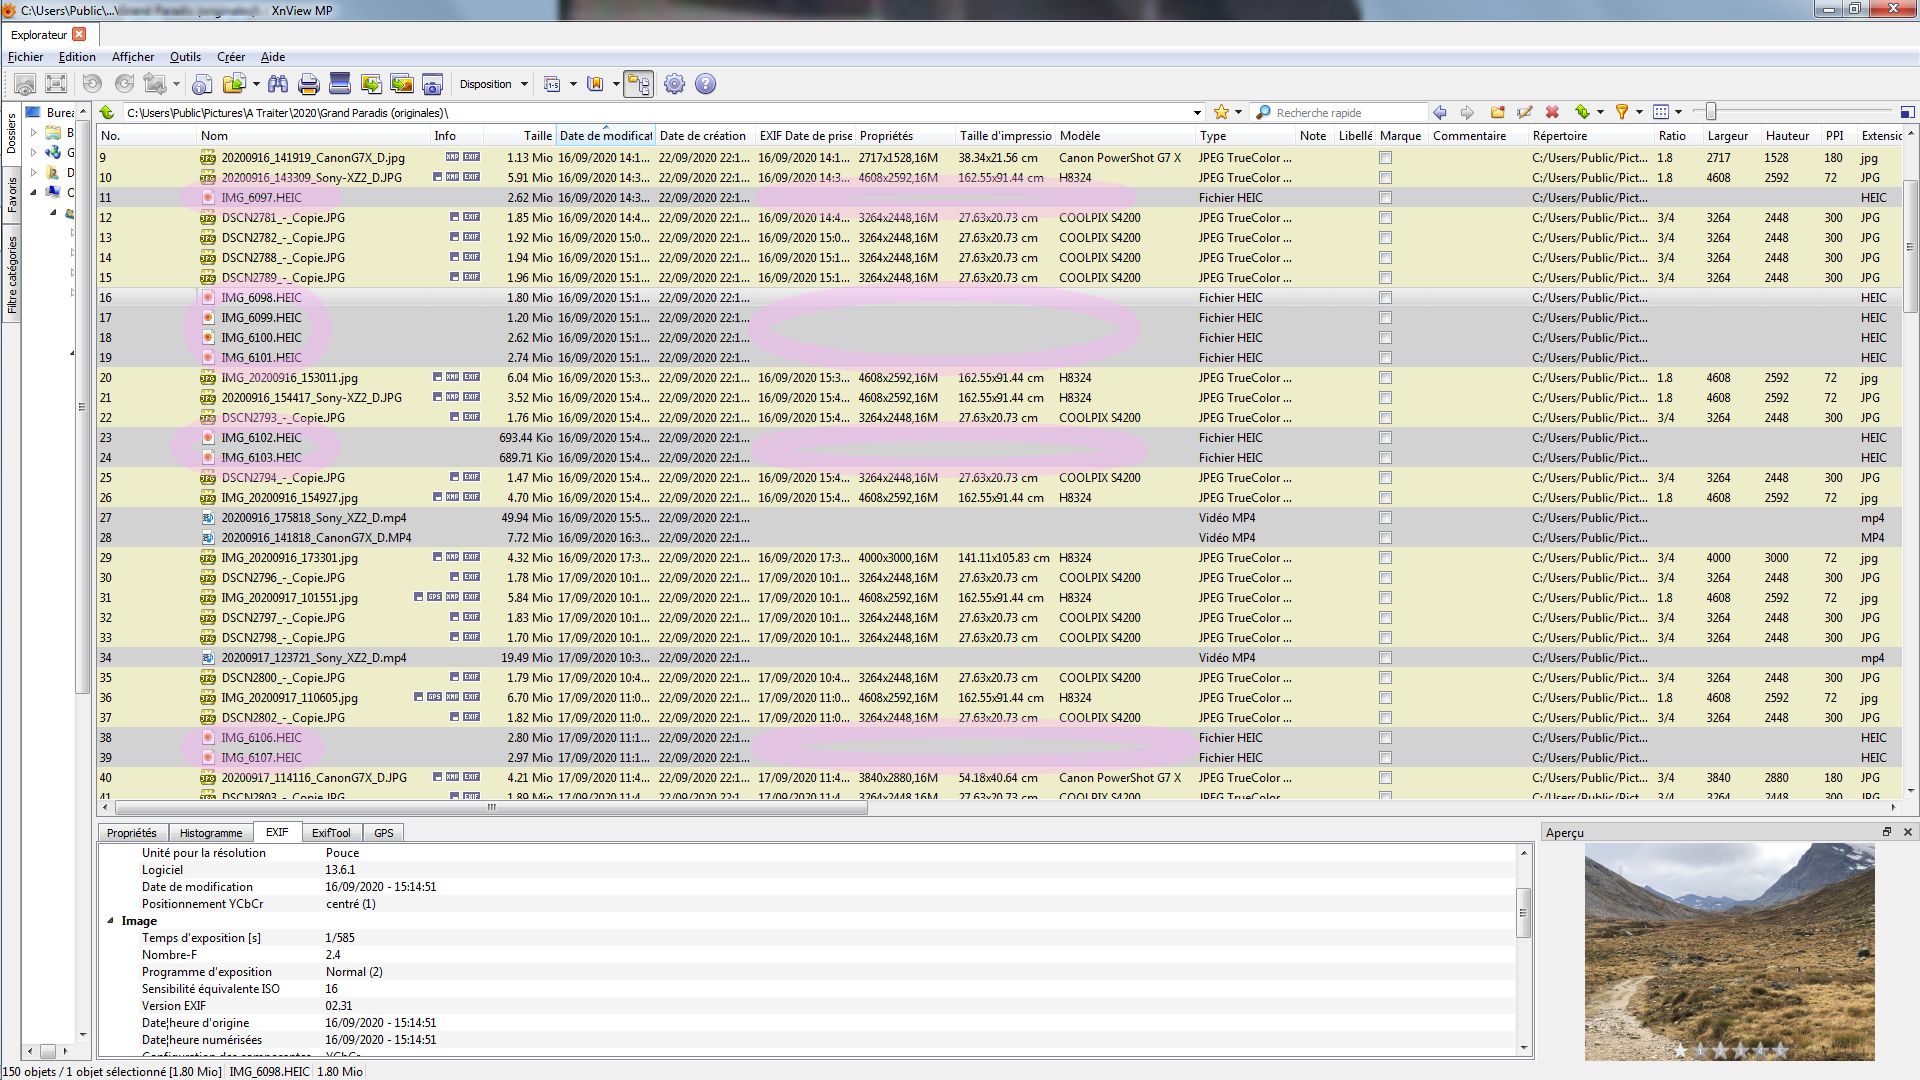Mark the 20200917_114116_CanonG7X_D.JPG checkbox
This screenshot has width=1920, height=1080.
pyautogui.click(x=1385, y=778)
